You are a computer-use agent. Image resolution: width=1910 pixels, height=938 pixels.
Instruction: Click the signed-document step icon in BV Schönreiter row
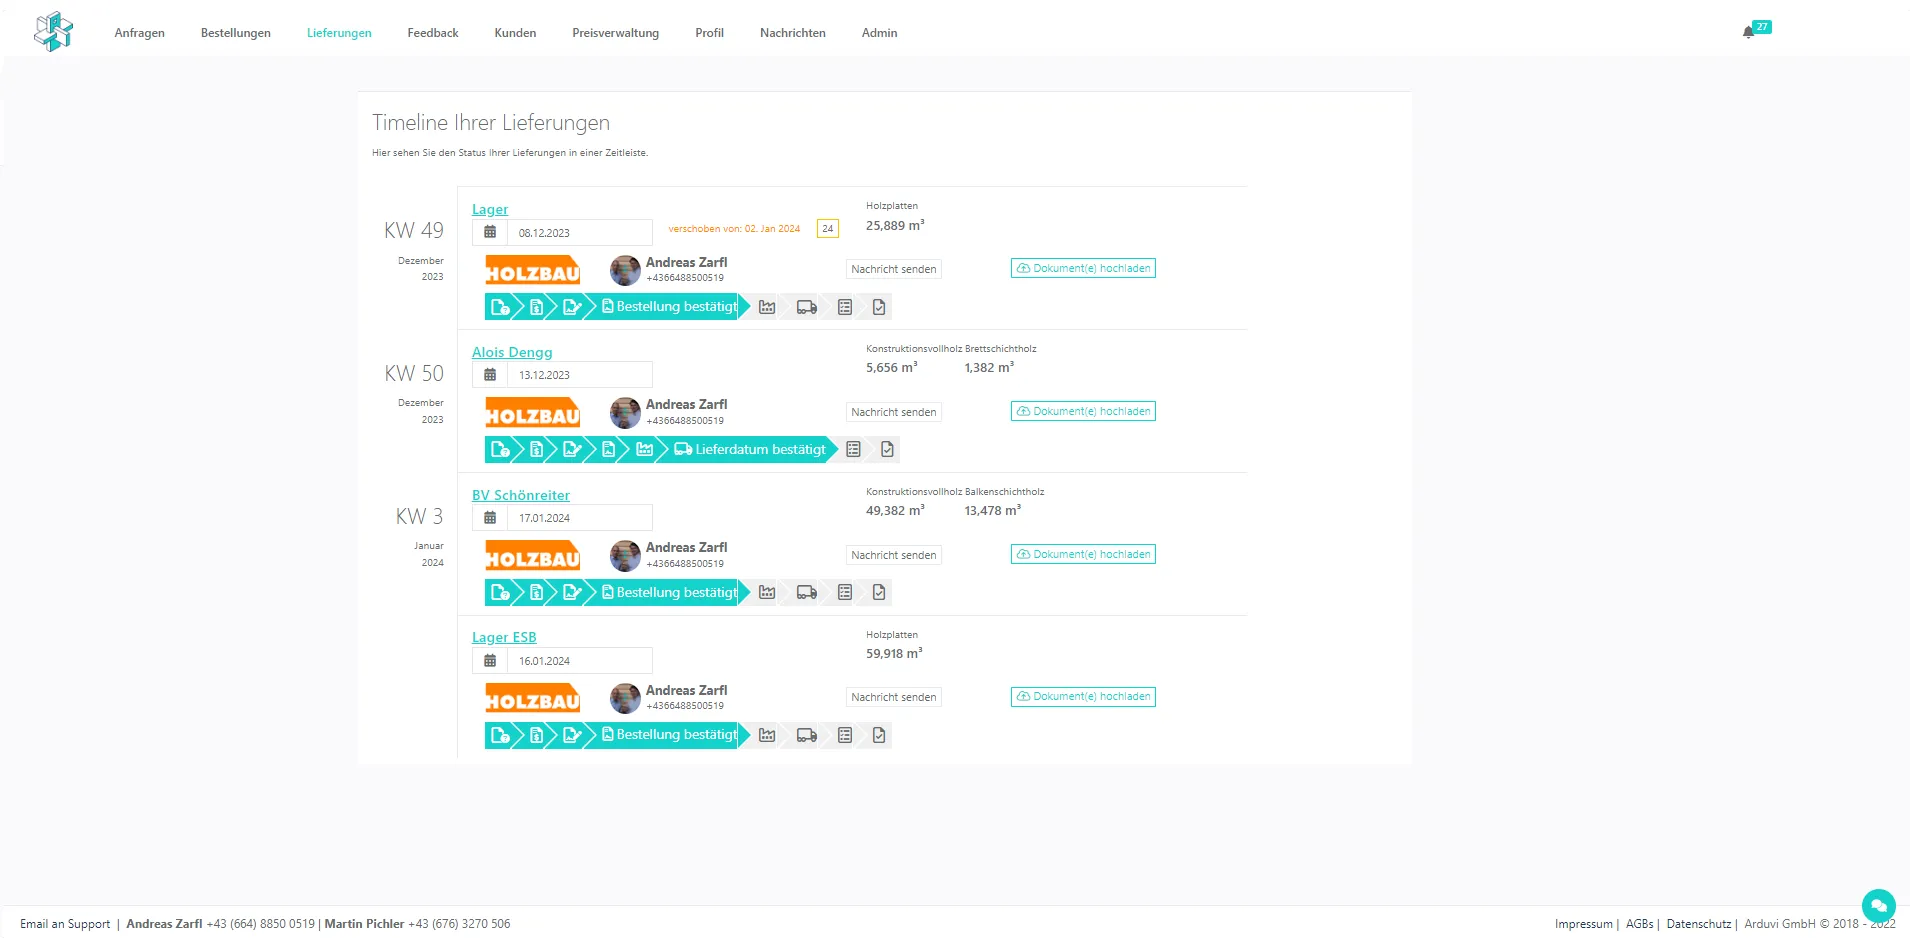pos(572,592)
